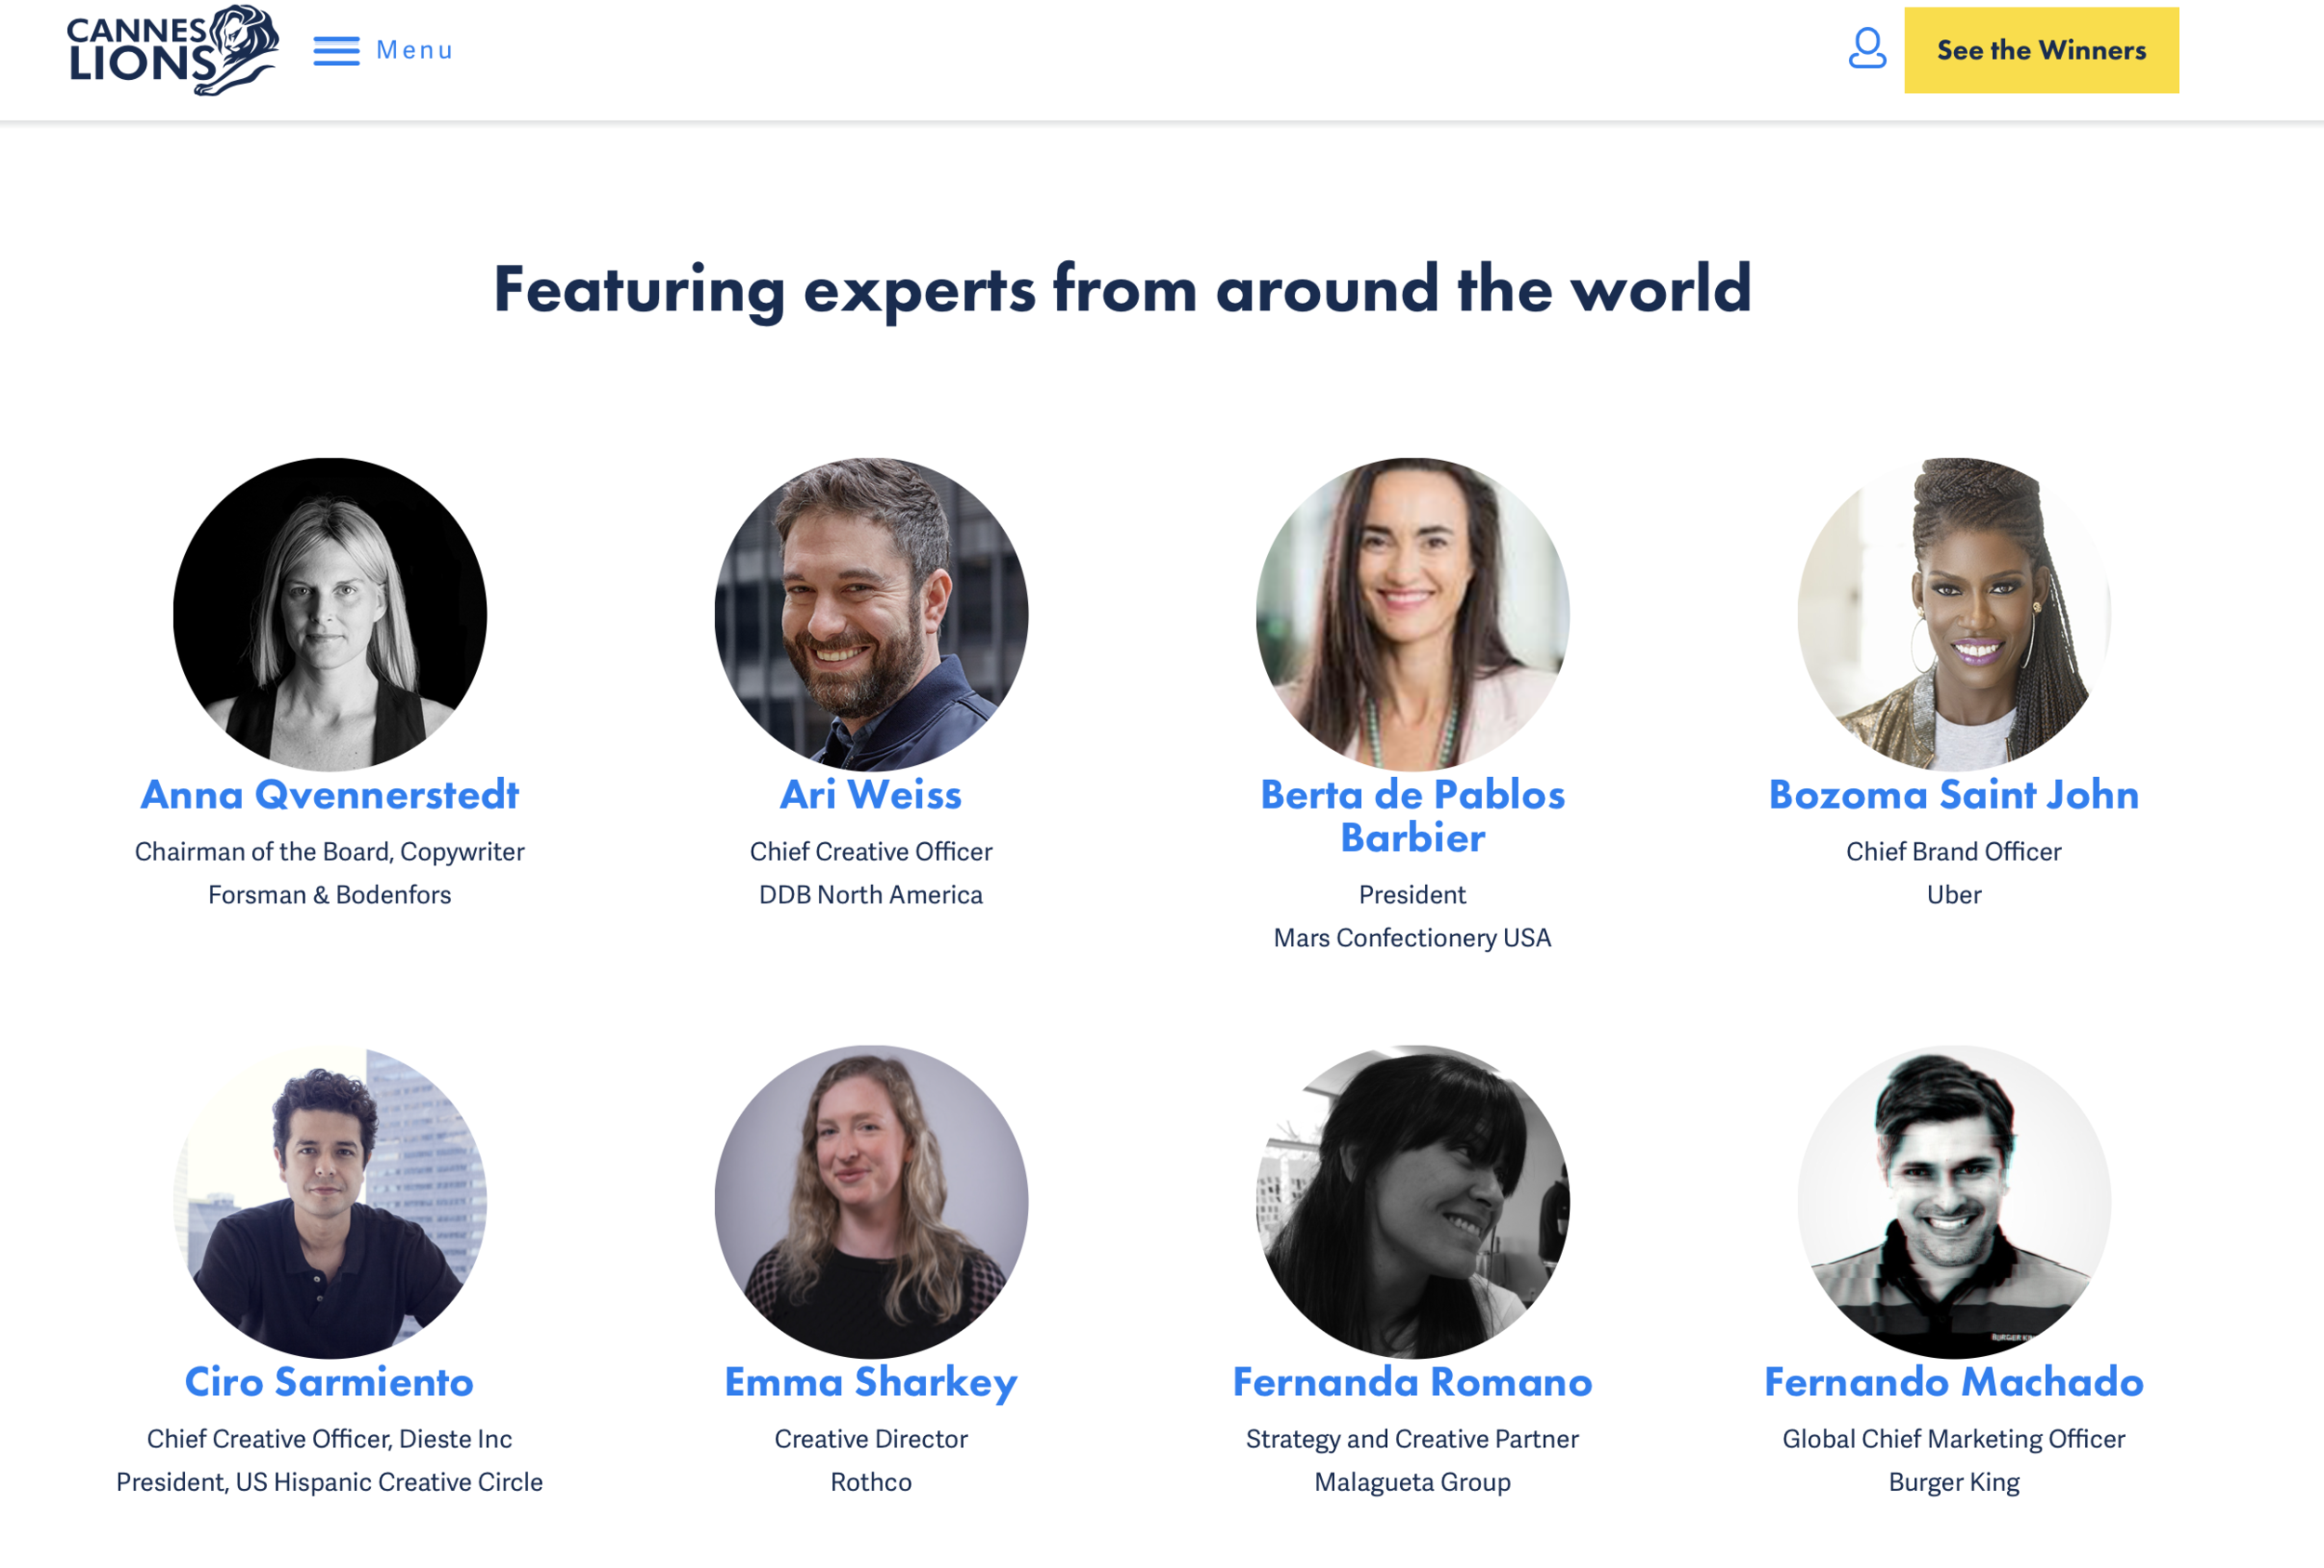Open Berta de Pablos Barbier's portrait photo
Viewport: 2324px width, 1568px height.
(1412, 614)
